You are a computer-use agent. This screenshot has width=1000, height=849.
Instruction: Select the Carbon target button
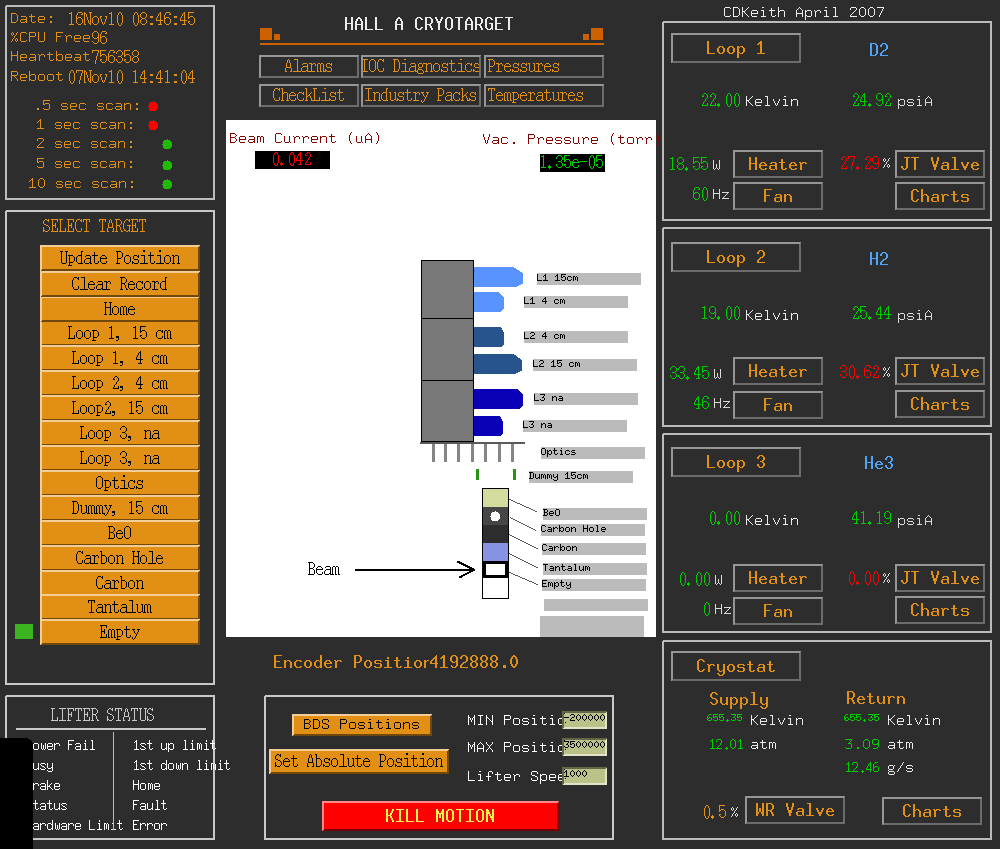pyautogui.click(x=120, y=583)
